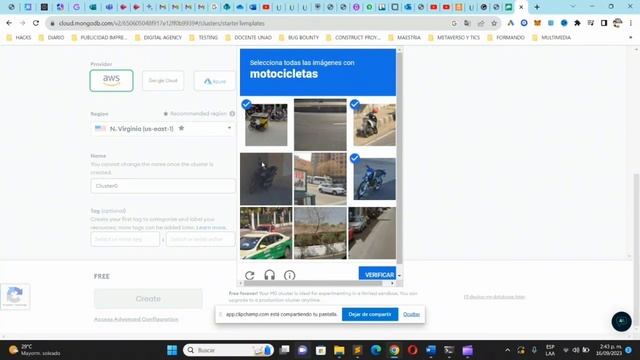Click the reCAPTCHA badge at page left
This screenshot has height=360, width=640.
point(15,296)
